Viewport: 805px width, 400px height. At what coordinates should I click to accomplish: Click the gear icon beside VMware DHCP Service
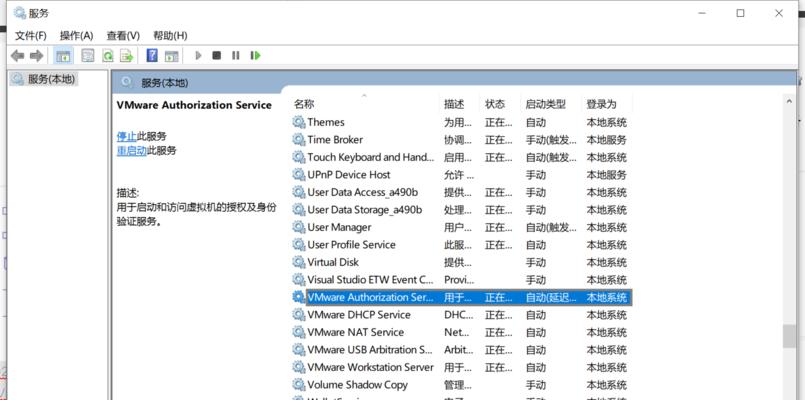coord(299,314)
